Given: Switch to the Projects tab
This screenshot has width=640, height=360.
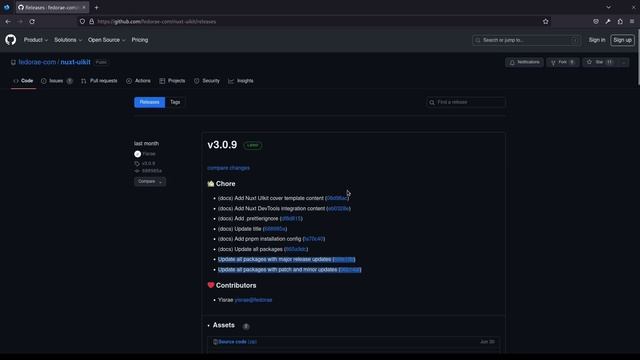Looking at the screenshot, I should coord(172,81).
